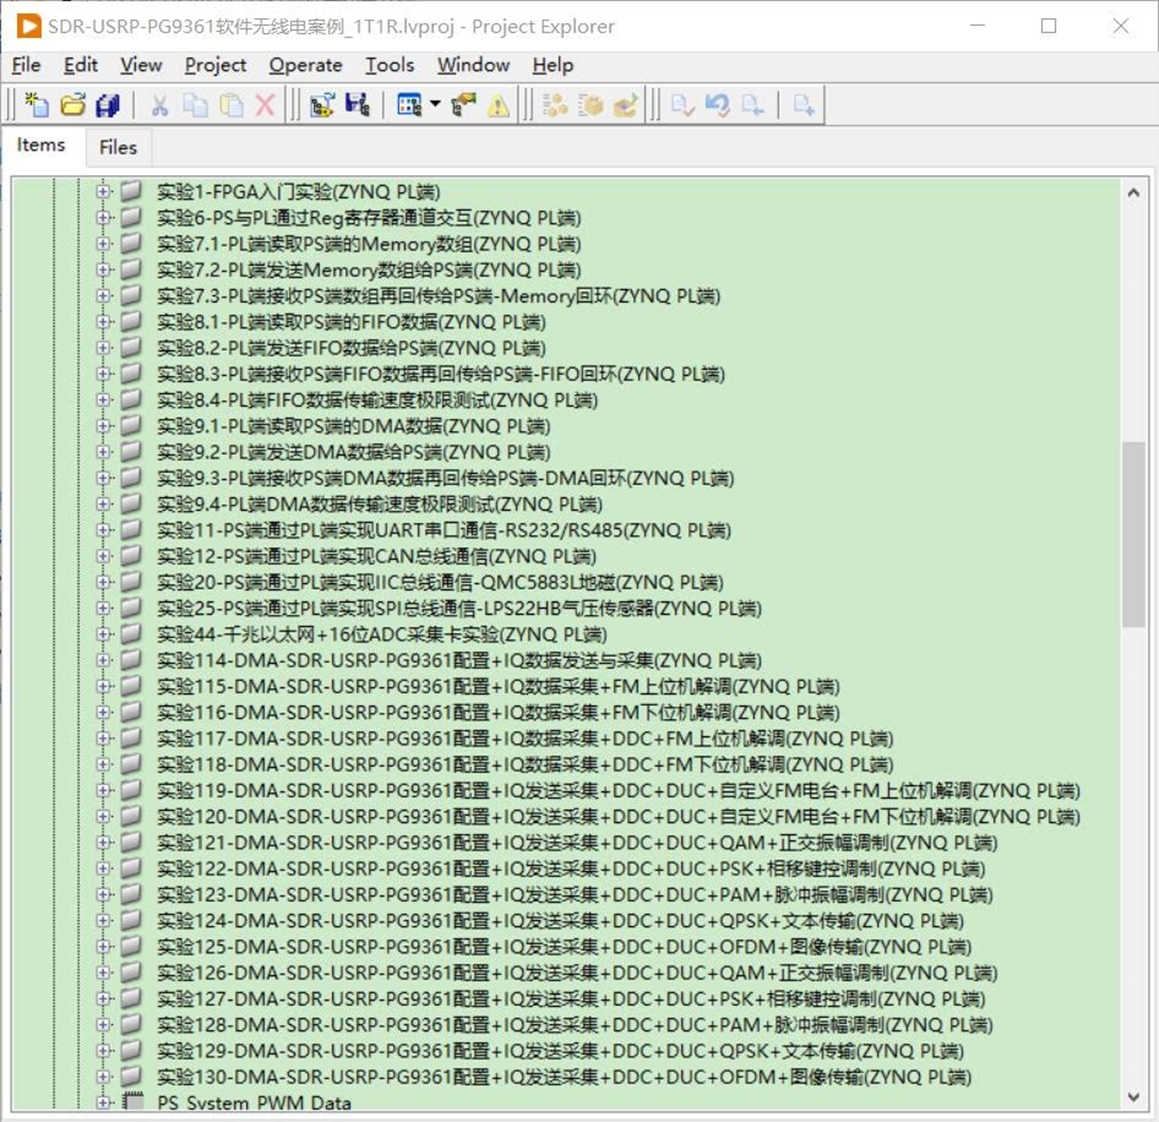
Task: Click the Undo Check Out arrow icon
Action: (717, 105)
